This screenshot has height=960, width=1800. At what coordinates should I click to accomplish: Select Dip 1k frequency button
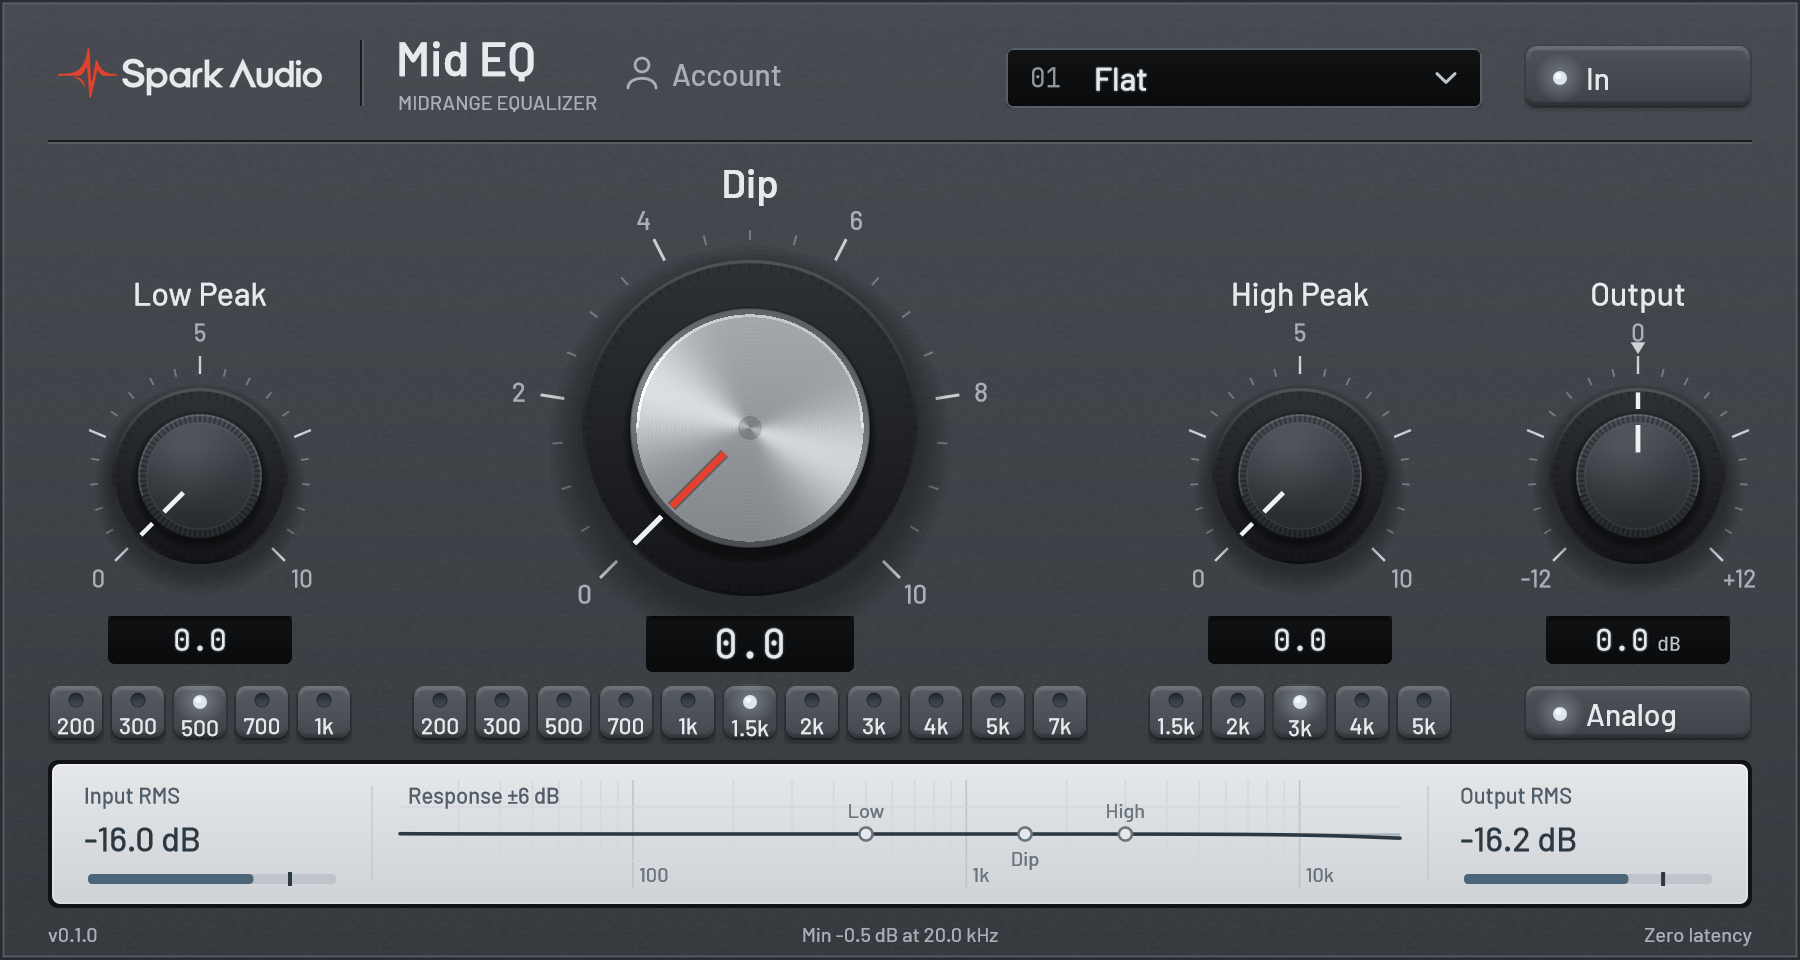(x=688, y=714)
